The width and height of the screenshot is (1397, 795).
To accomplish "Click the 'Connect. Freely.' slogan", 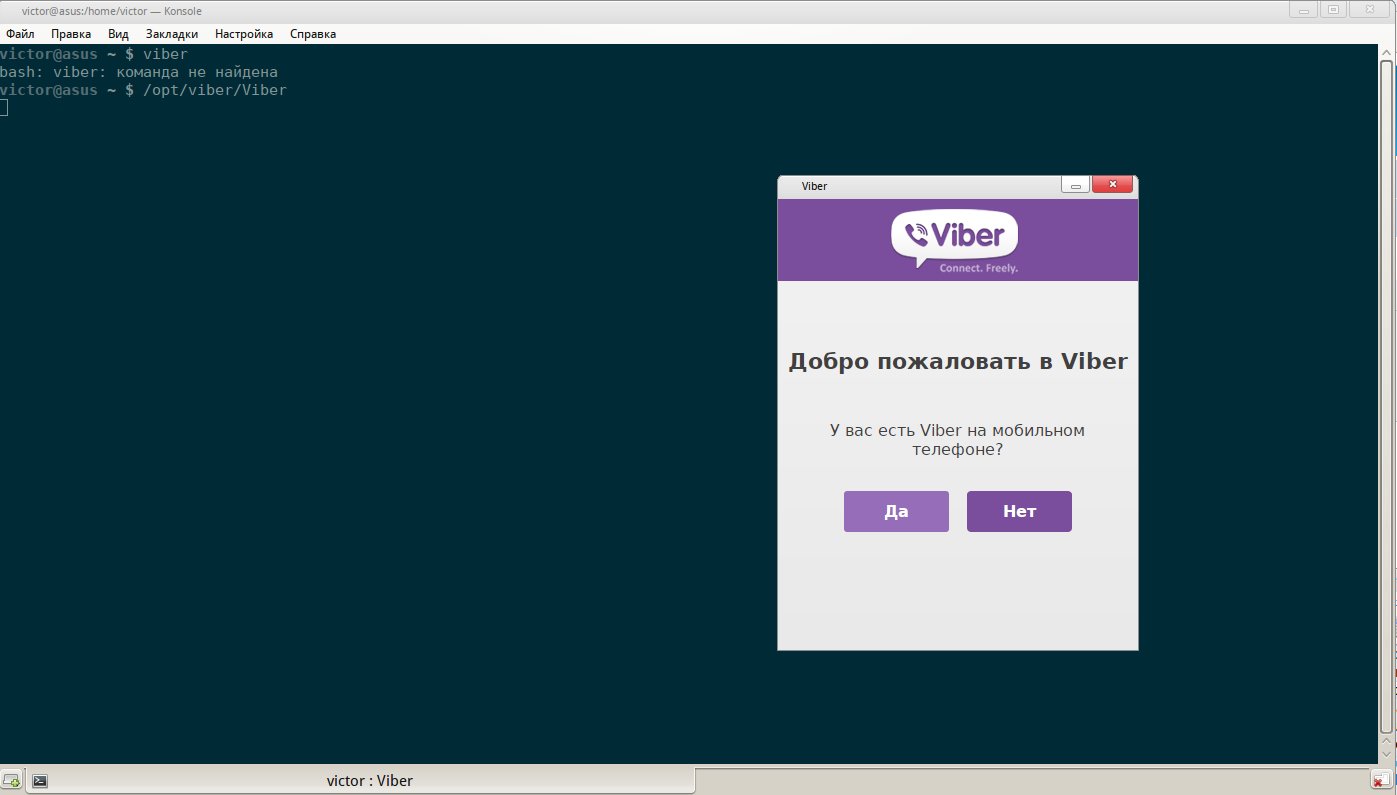I will pyautogui.click(x=978, y=268).
